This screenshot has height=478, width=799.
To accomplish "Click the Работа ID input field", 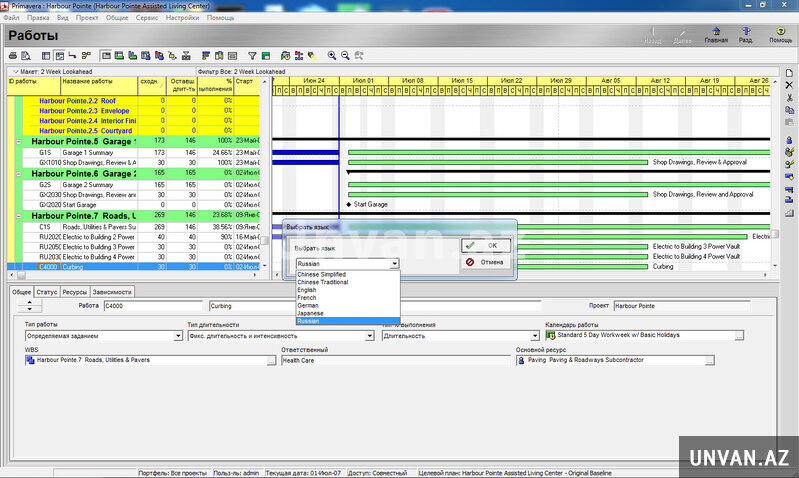I will (152, 305).
